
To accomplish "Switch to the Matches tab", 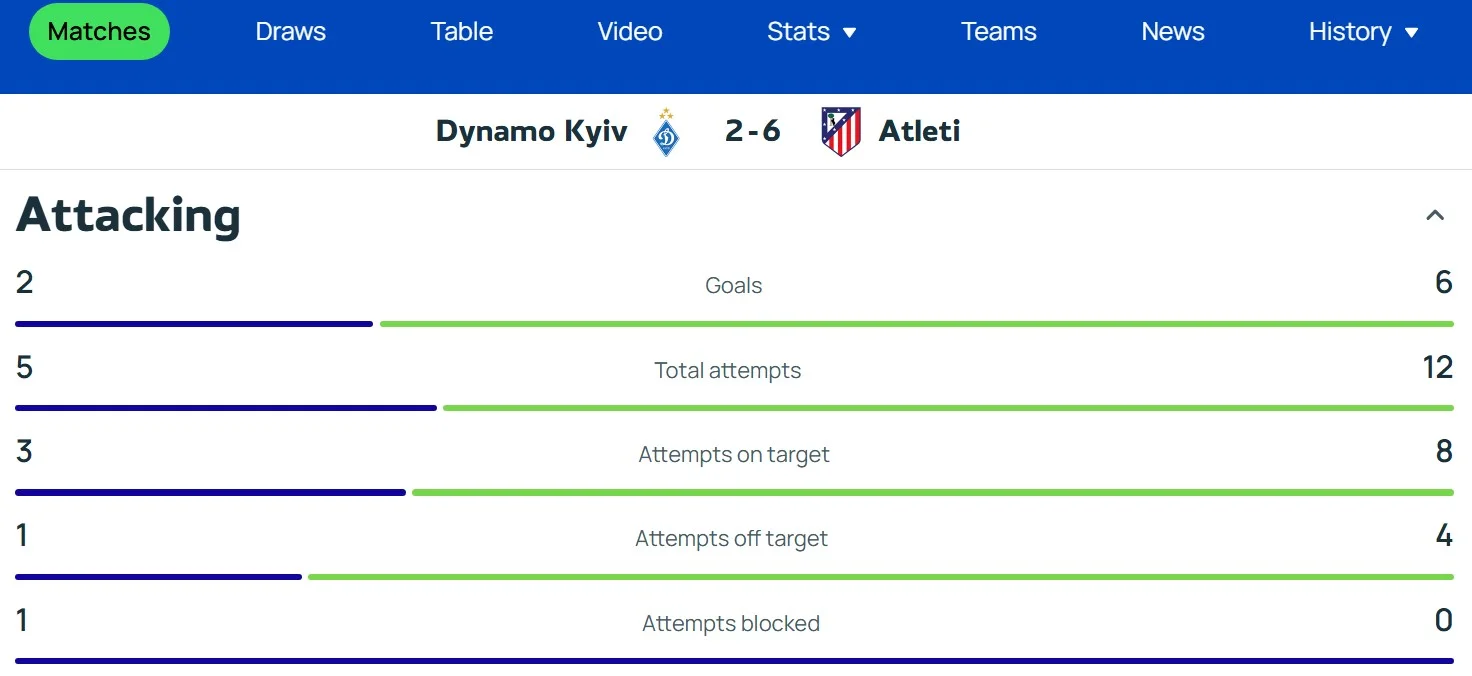I will coord(99,32).
